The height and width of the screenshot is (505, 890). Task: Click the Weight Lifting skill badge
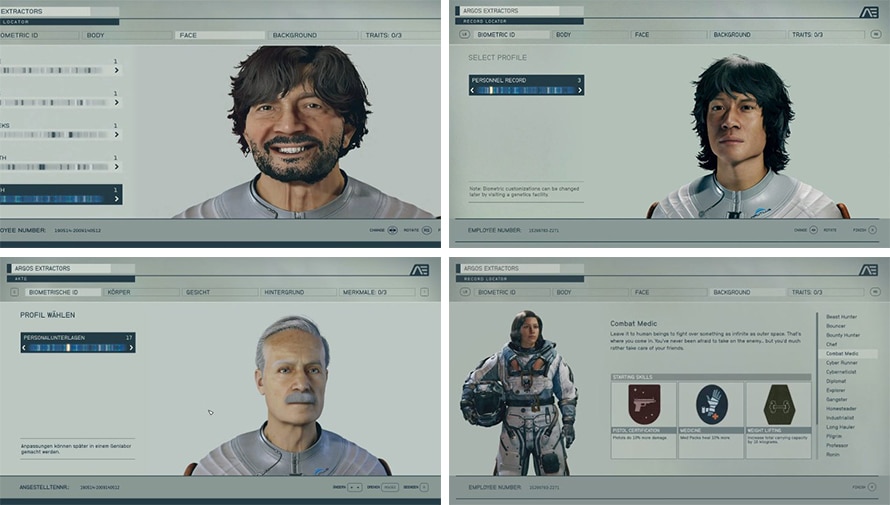click(779, 405)
